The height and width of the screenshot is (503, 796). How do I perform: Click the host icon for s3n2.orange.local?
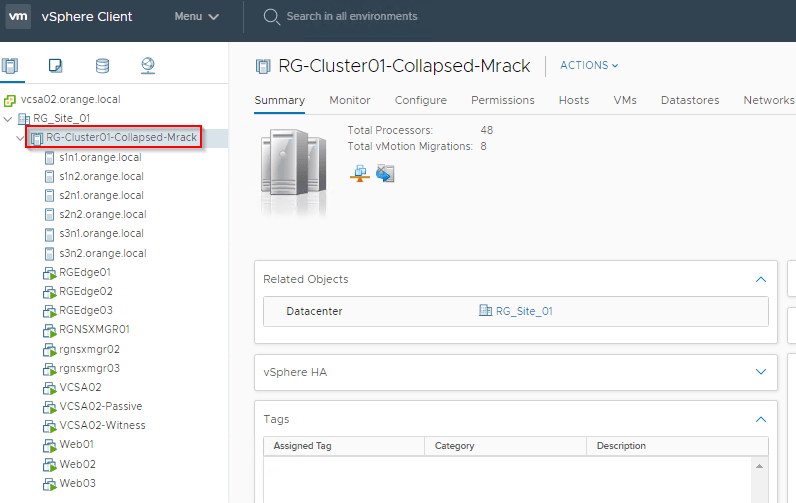[x=49, y=253]
